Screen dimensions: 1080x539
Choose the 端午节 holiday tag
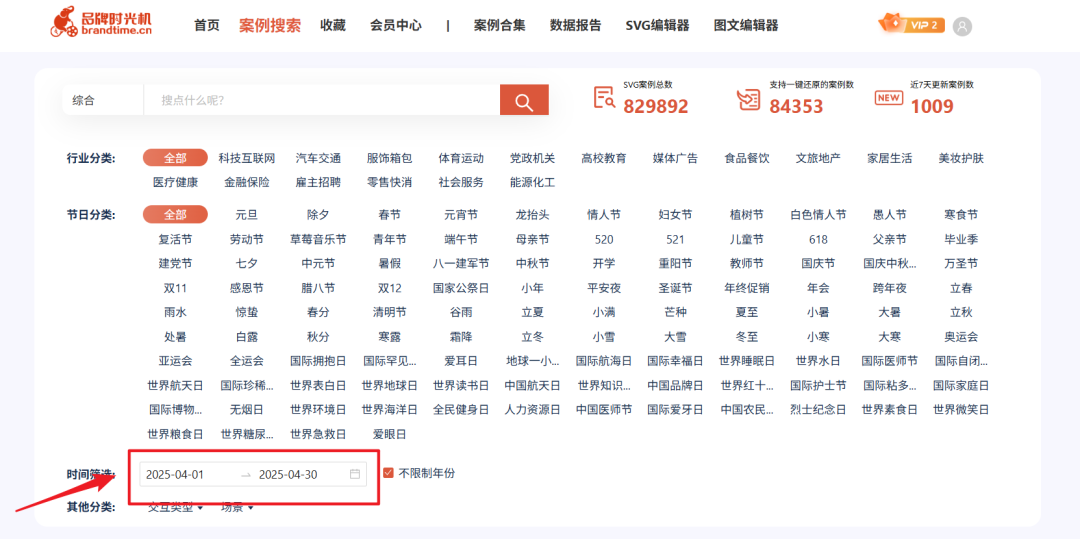coord(461,240)
